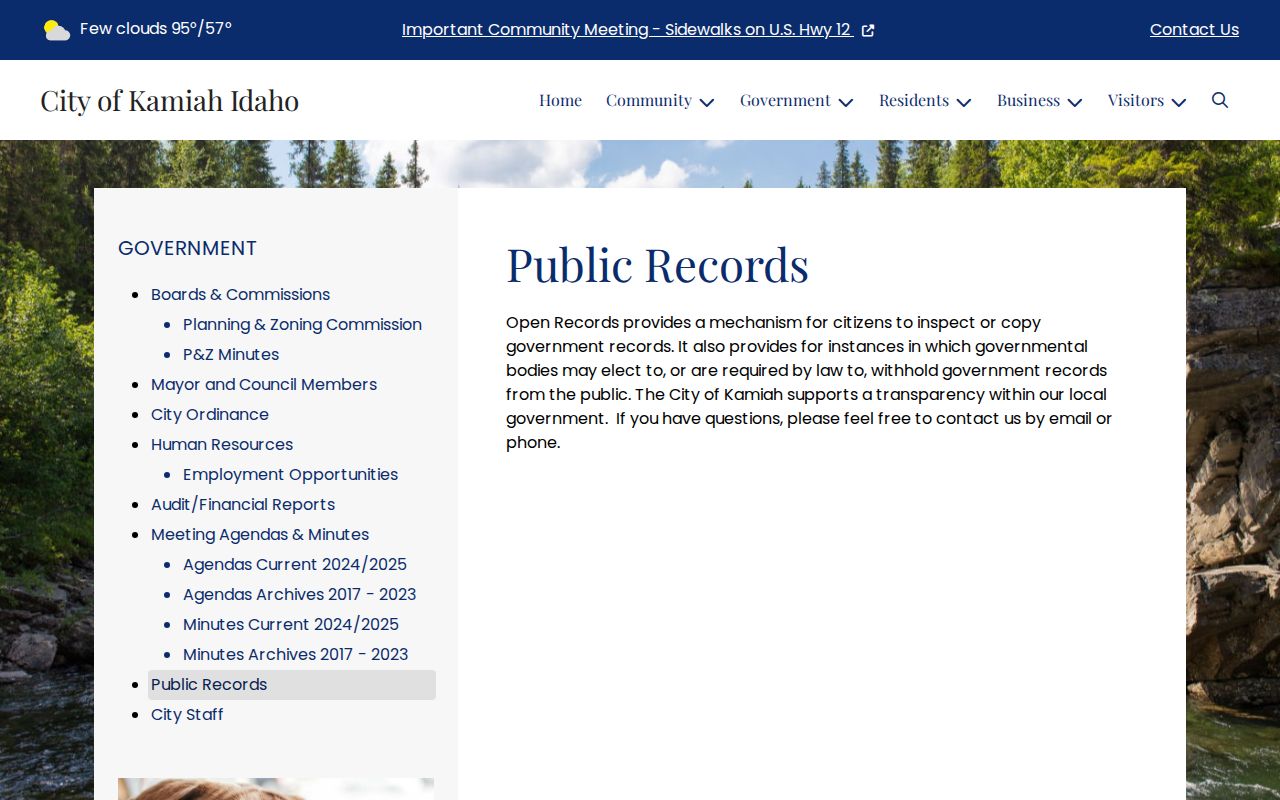The width and height of the screenshot is (1280, 800).
Task: Expand the Business menu chevron
Action: (x=1075, y=102)
